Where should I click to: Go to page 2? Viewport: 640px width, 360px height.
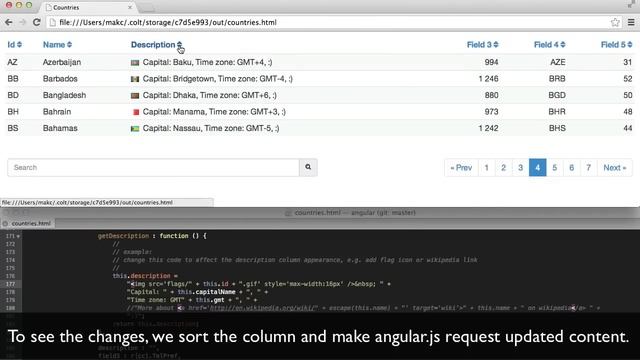504,168
